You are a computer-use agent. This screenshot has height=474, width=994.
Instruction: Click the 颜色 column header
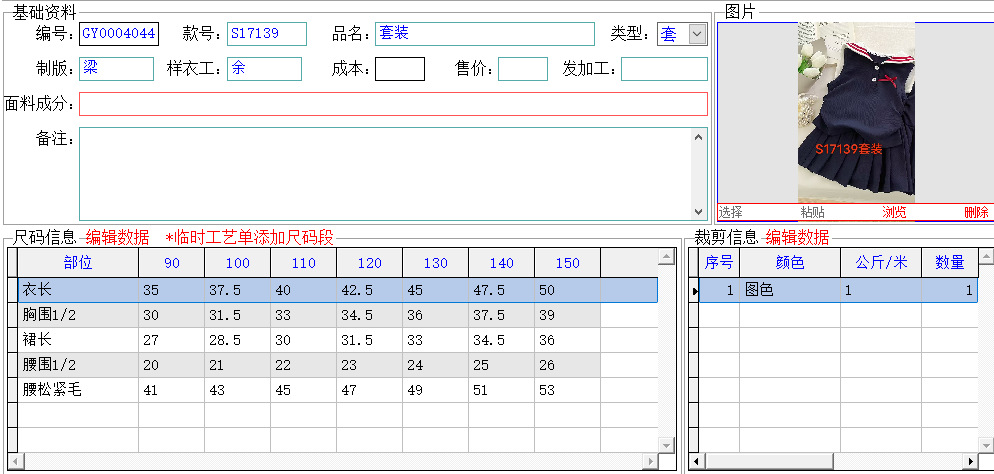(790, 262)
